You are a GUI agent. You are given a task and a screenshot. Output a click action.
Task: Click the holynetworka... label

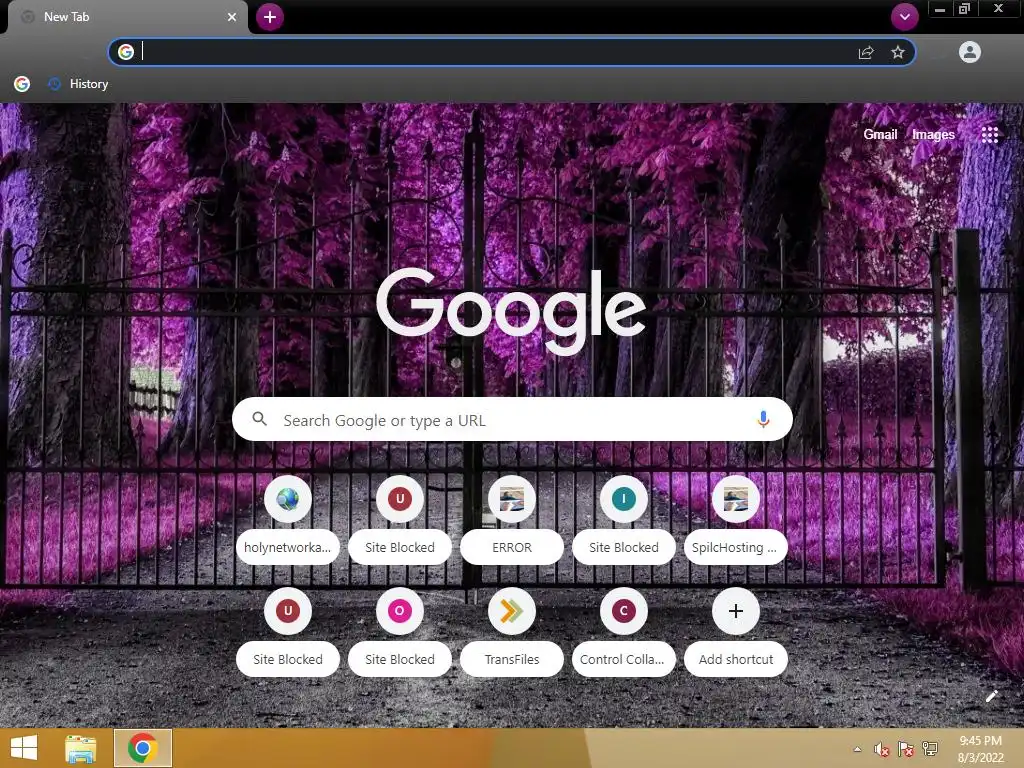[287, 547]
